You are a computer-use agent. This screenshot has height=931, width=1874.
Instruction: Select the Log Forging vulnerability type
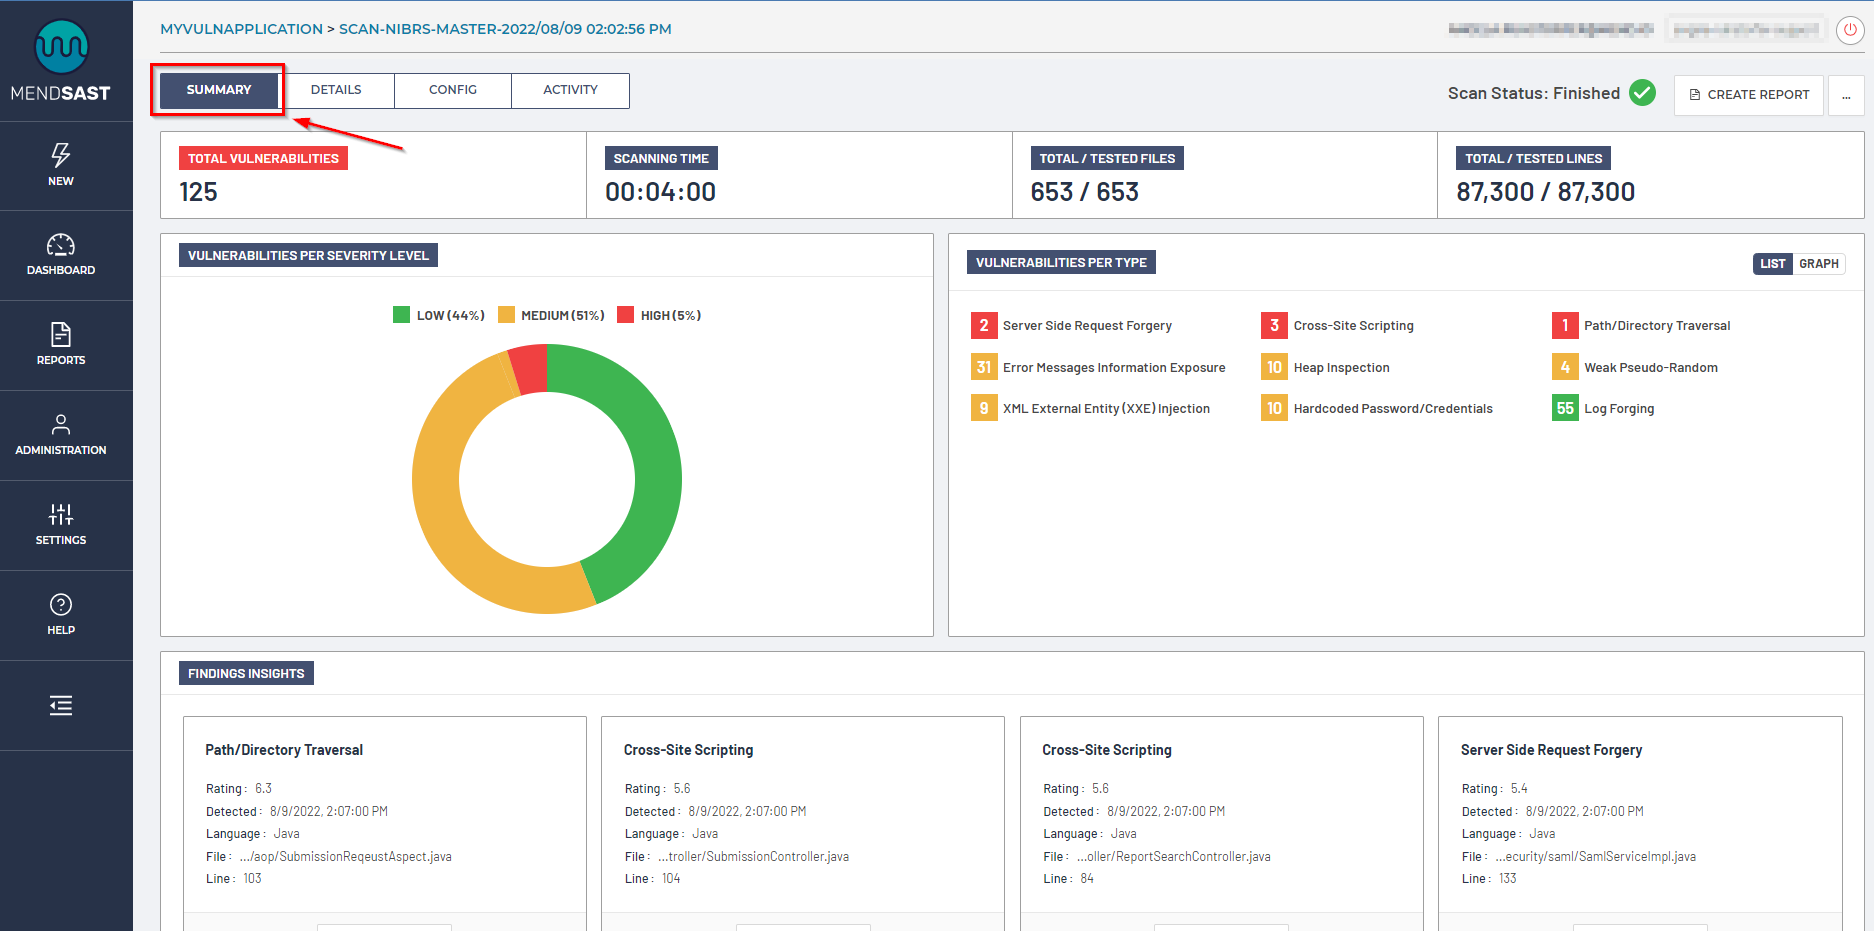point(1618,409)
